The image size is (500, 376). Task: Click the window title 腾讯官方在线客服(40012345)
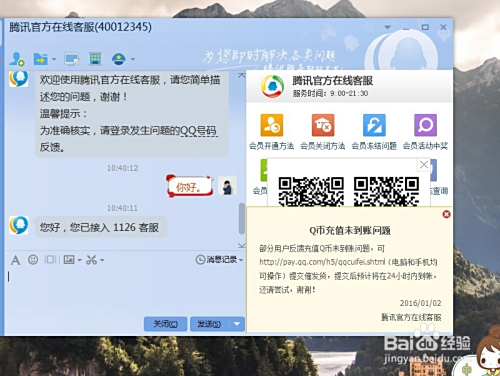tap(80, 27)
